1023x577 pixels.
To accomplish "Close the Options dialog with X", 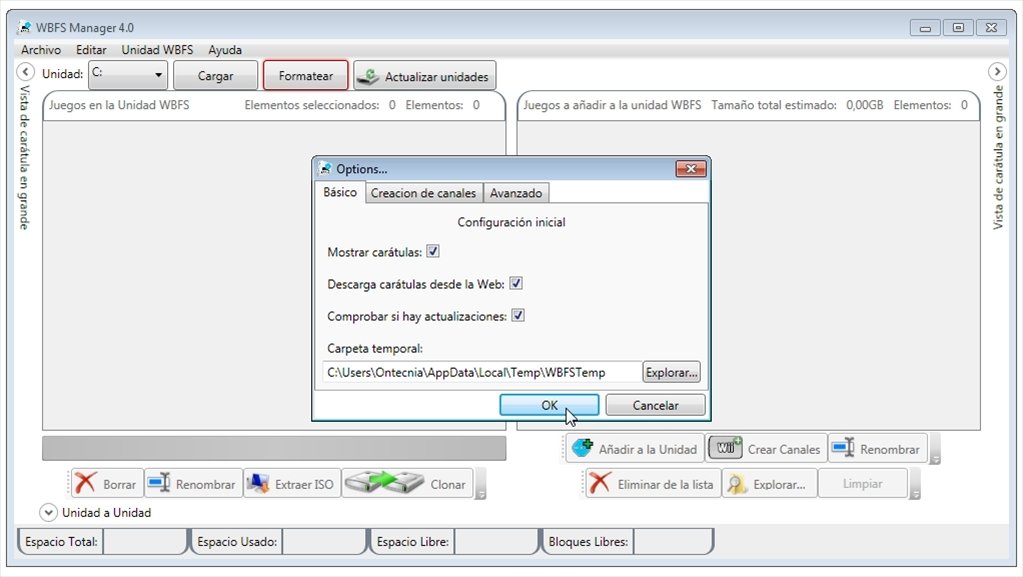I will tap(691, 169).
